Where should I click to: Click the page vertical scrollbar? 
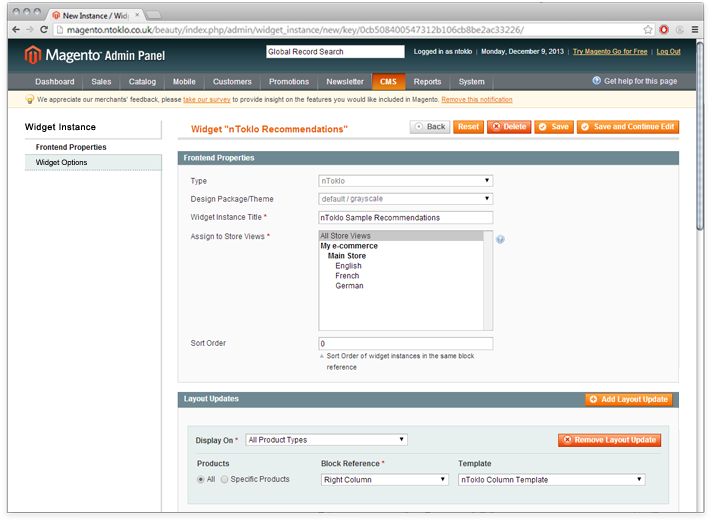tap(700, 136)
